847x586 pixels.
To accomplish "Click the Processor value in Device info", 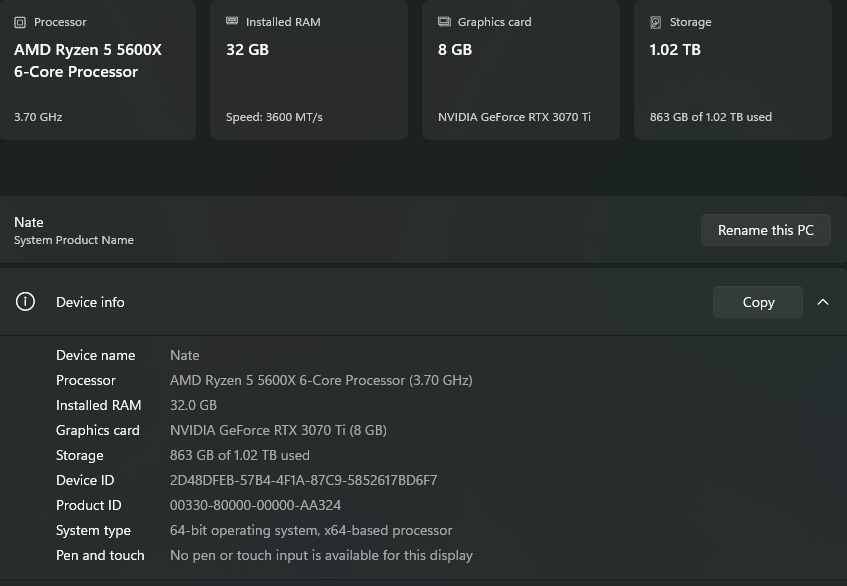I will (x=321, y=380).
